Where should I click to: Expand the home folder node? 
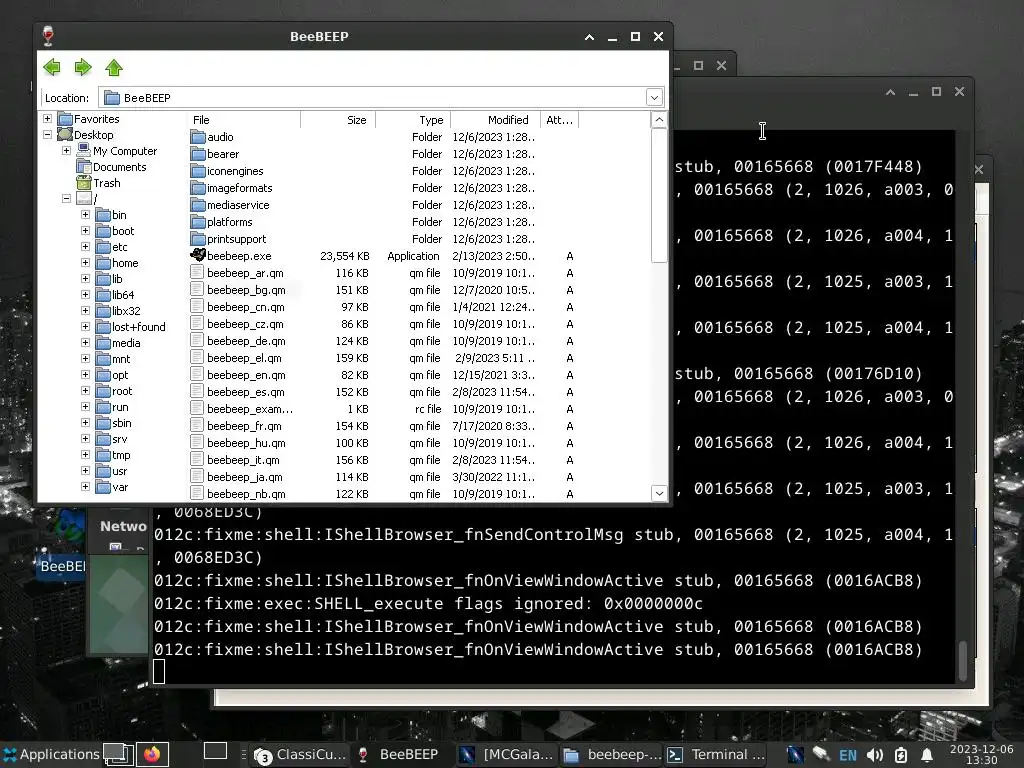coord(86,263)
